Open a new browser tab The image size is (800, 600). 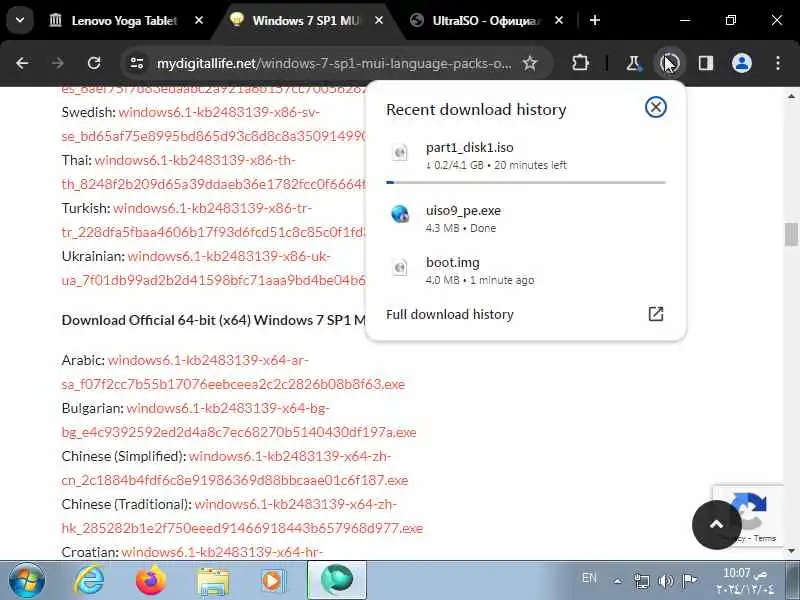pos(595,20)
